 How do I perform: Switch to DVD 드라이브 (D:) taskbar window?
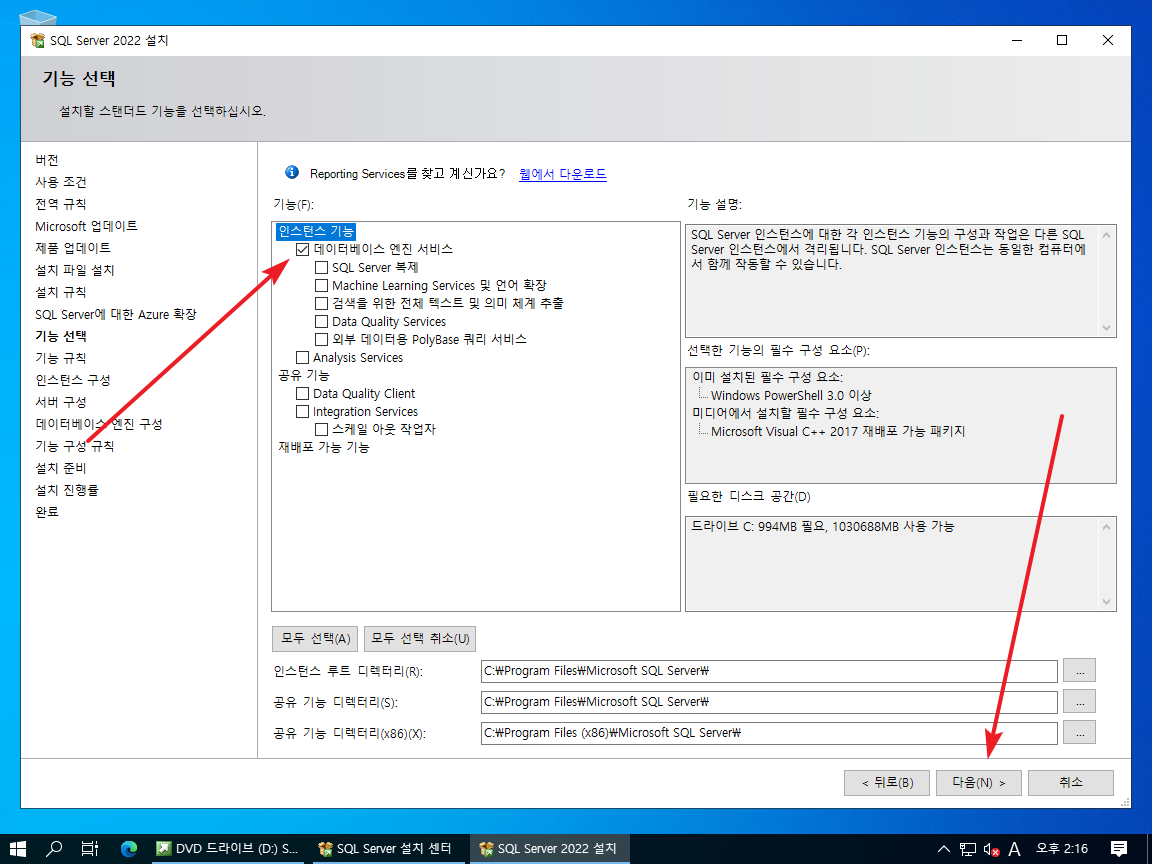click(x=227, y=849)
